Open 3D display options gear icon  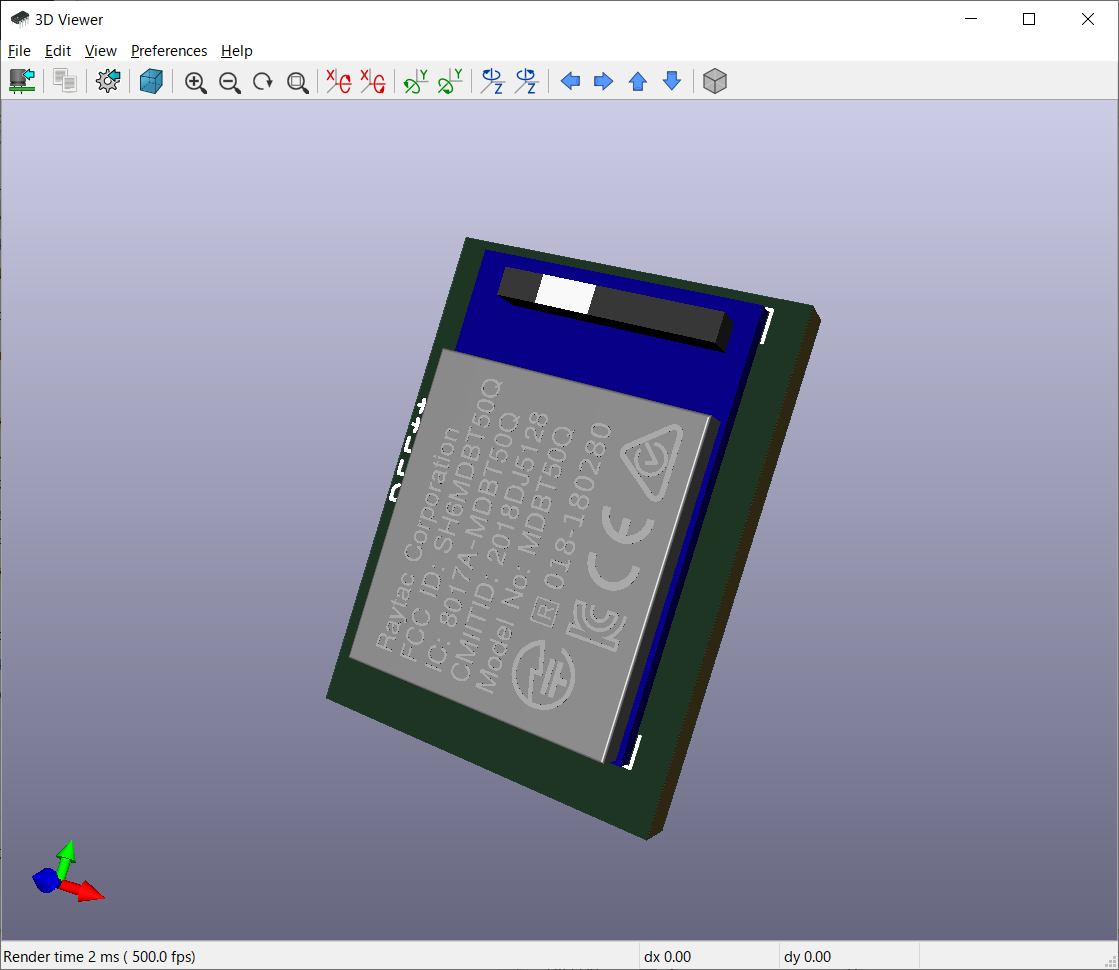pyautogui.click(x=108, y=82)
